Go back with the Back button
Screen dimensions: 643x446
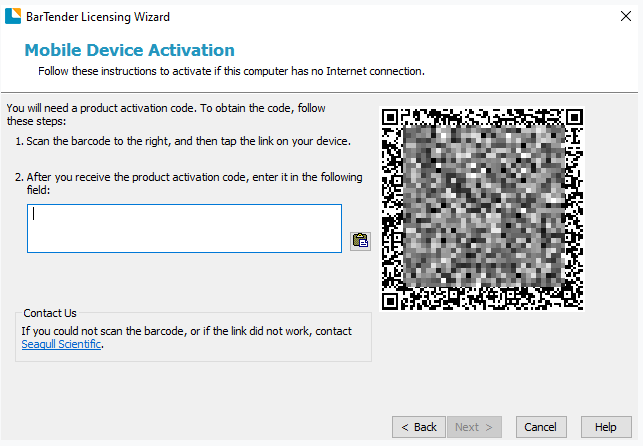[419, 427]
